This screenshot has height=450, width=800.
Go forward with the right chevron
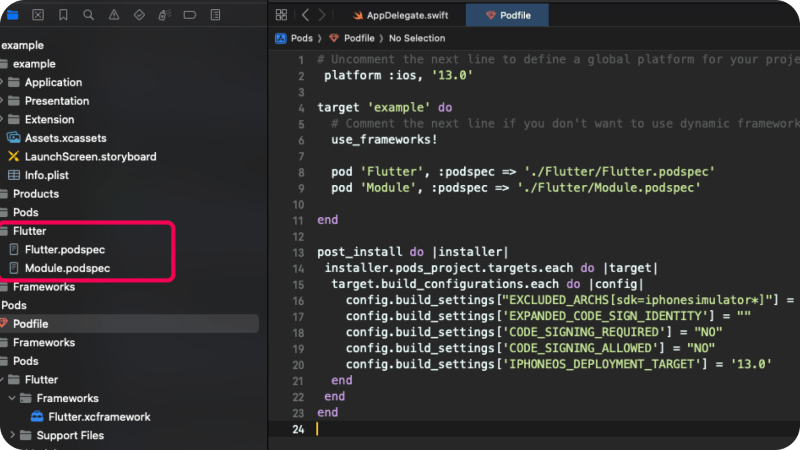pyautogui.click(x=322, y=15)
